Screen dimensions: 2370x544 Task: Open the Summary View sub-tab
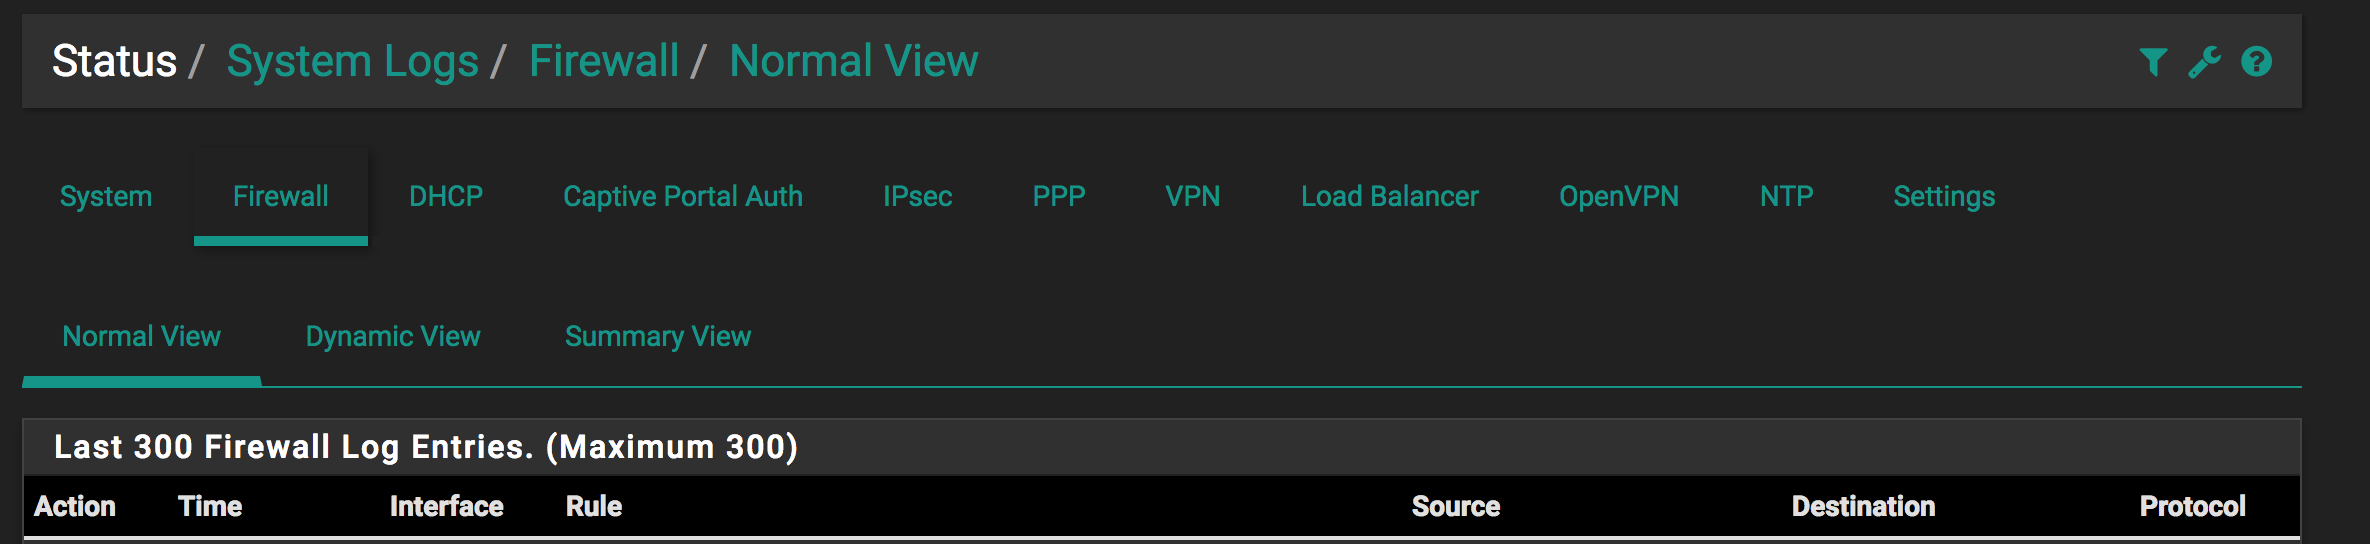(x=658, y=336)
